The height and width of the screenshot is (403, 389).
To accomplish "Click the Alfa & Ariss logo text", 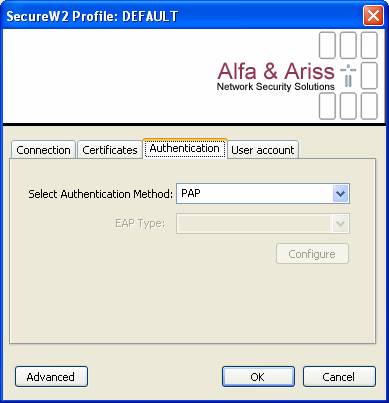I will coord(276,71).
